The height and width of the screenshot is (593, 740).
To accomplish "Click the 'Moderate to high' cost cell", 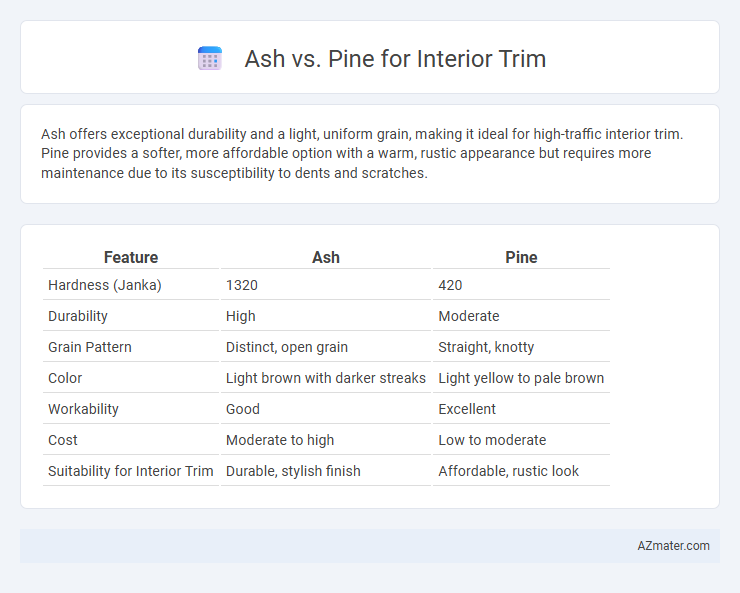I will pyautogui.click(x=280, y=440).
